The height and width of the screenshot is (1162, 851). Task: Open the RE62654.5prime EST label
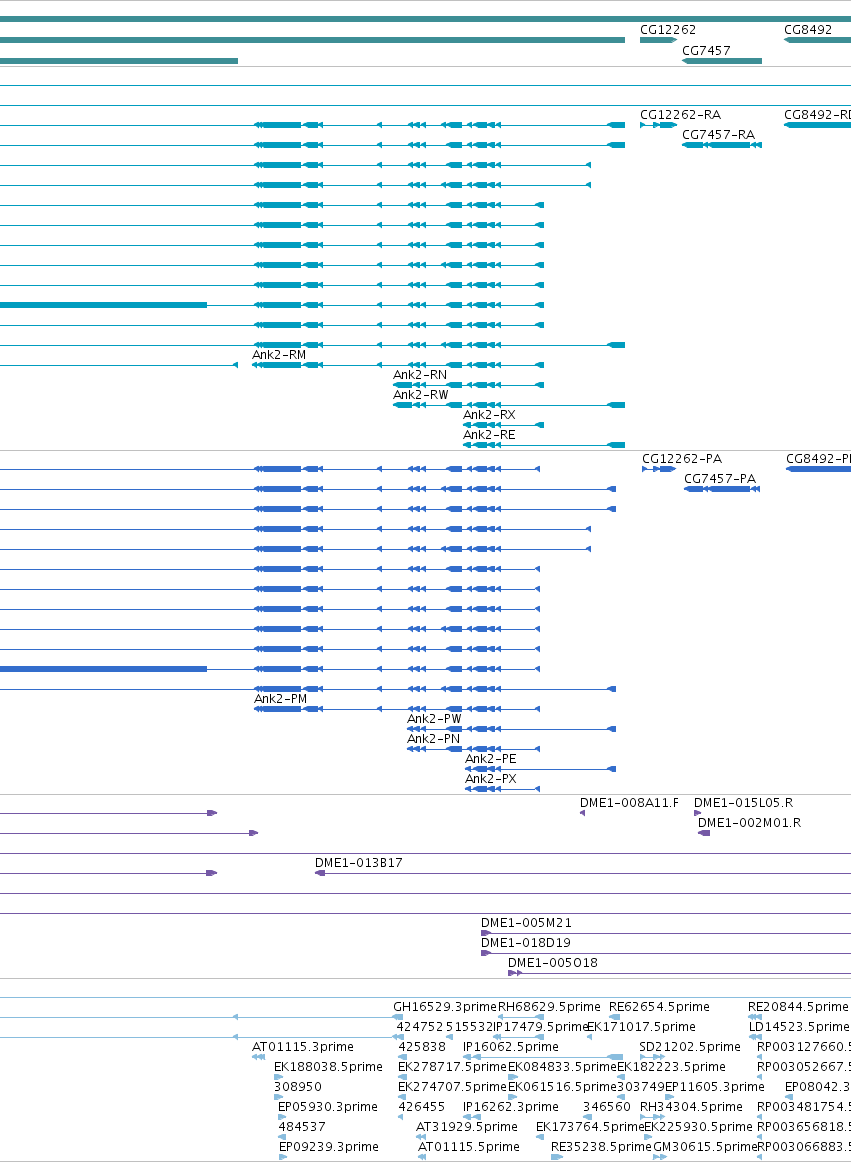click(659, 1007)
